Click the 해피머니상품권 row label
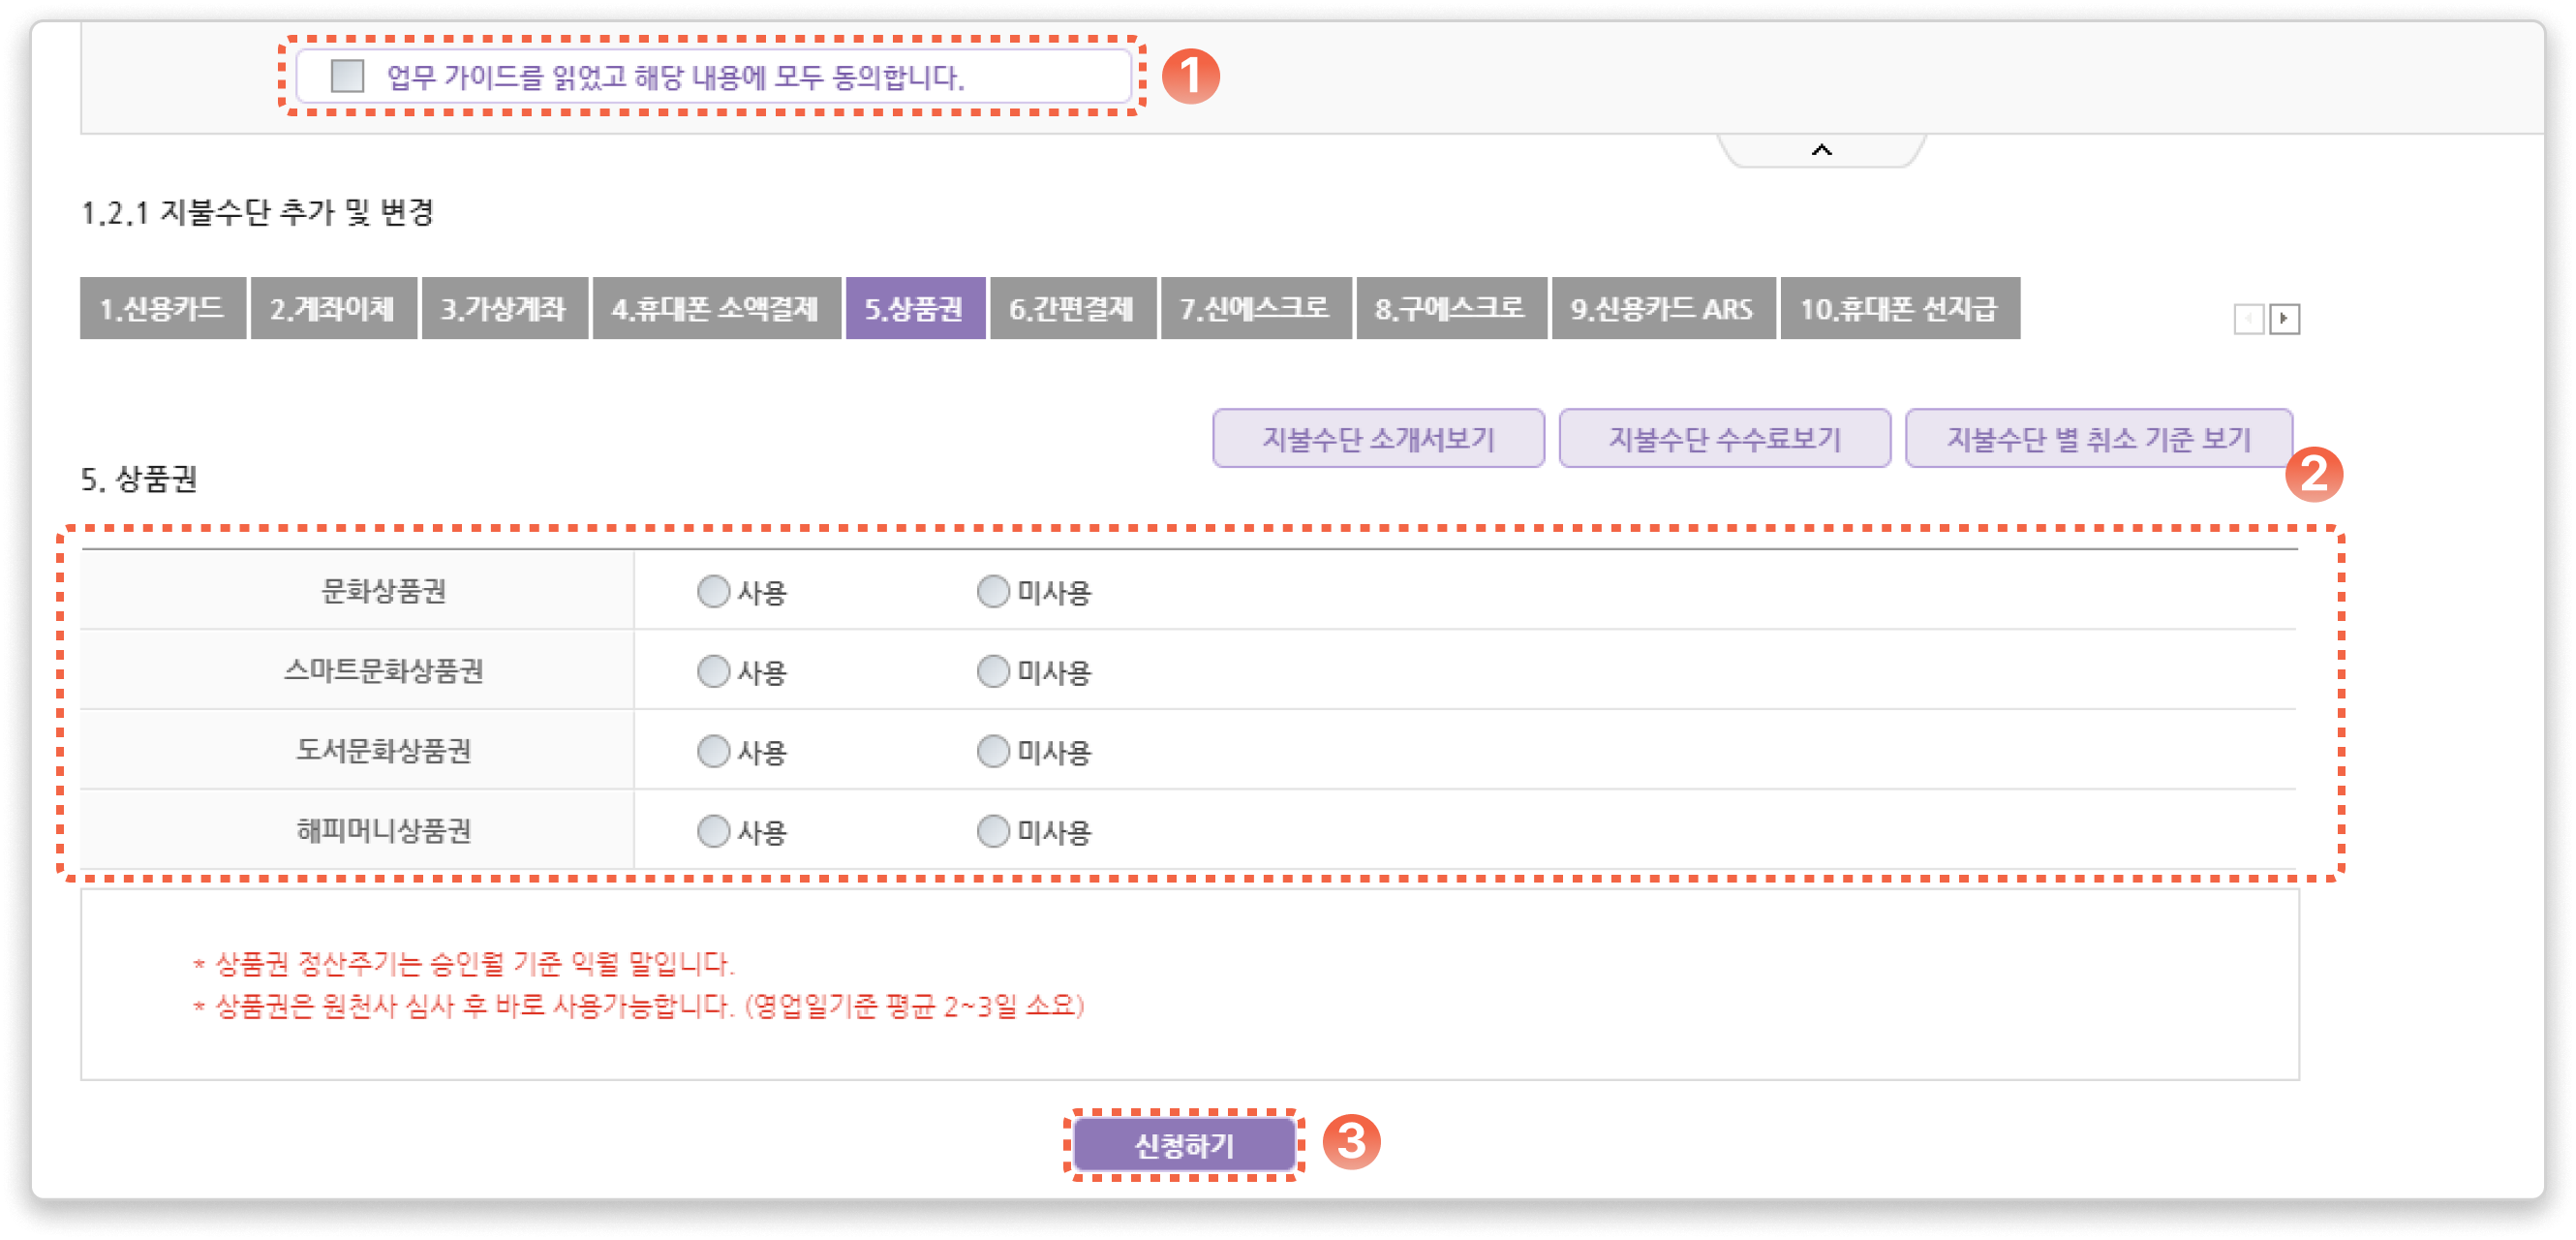 click(384, 831)
